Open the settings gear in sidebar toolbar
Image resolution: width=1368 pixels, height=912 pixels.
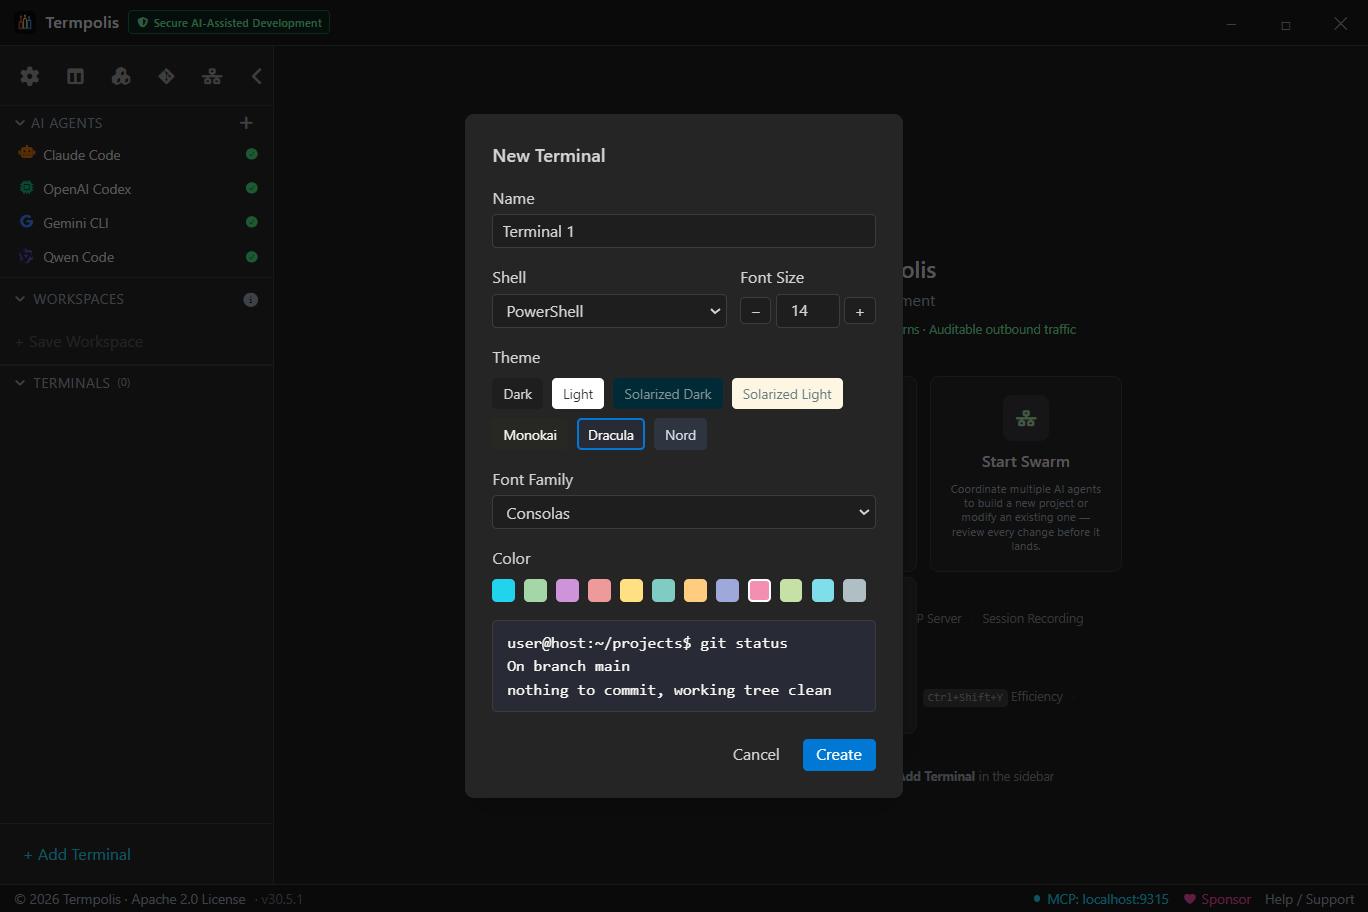click(30, 76)
